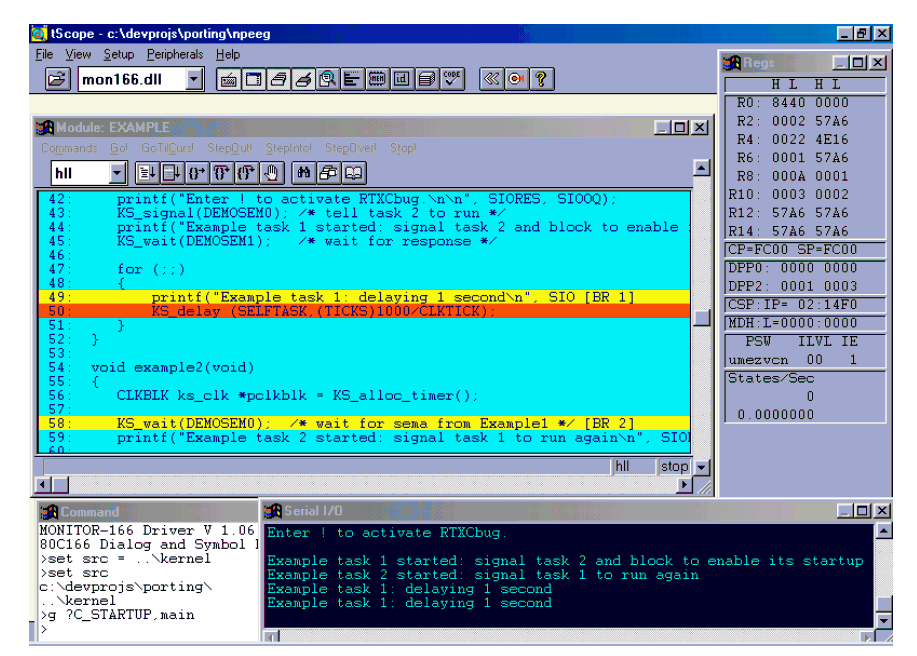Viewport: 917px width, 656px height.
Task: Click the magnifier inspect toolbar icon
Action: [x=328, y=79]
